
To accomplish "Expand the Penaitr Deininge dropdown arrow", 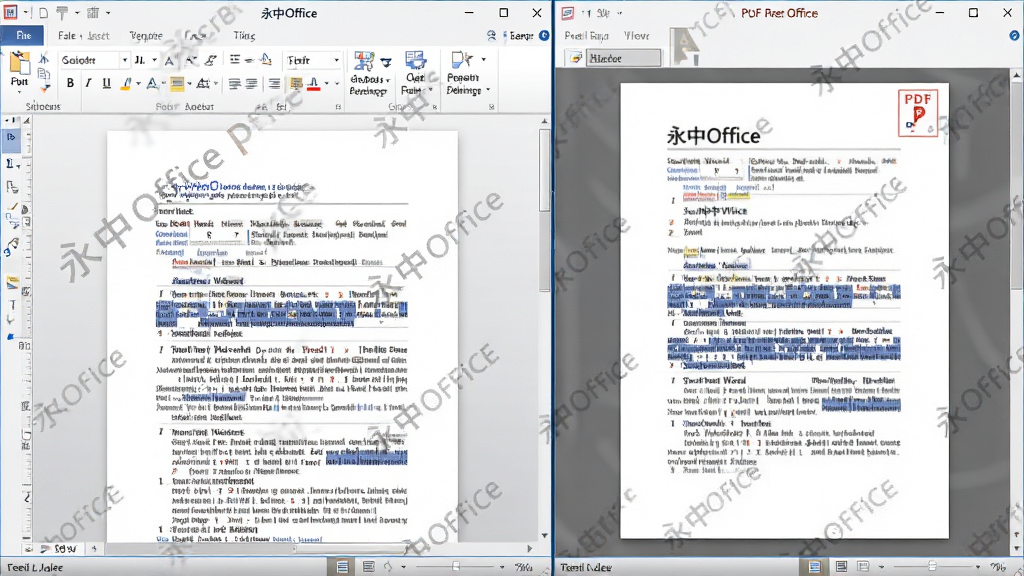I will pyautogui.click(x=488, y=90).
